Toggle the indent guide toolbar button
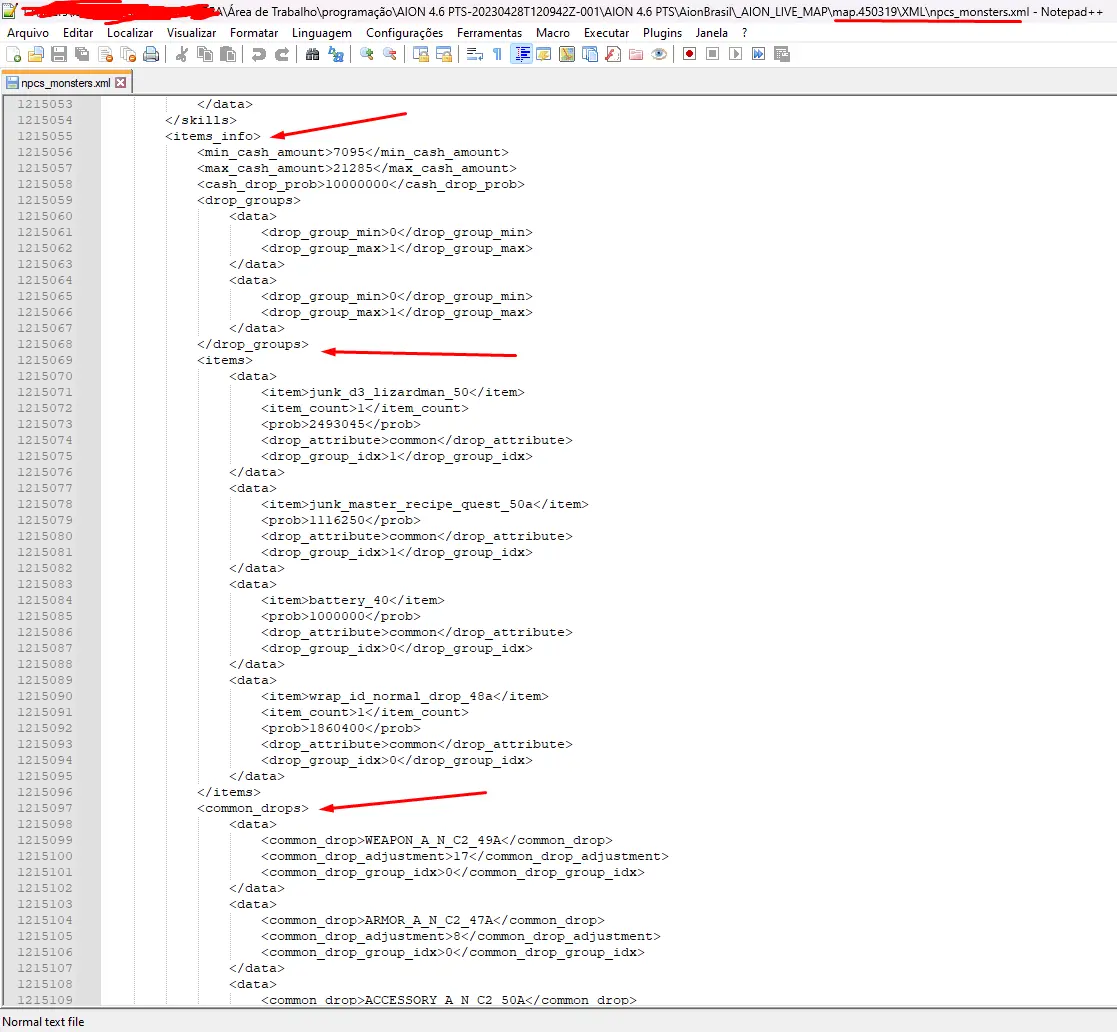 (521, 55)
